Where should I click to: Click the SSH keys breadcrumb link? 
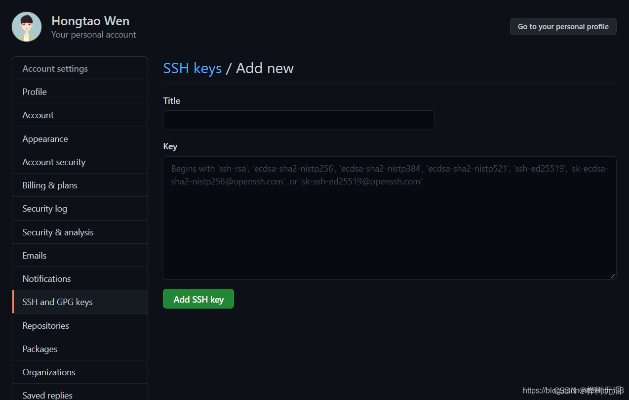192,68
